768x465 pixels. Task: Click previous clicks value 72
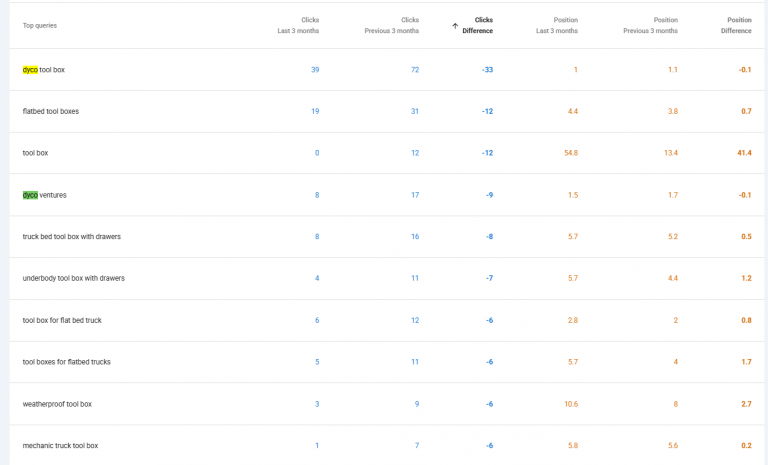(415, 70)
